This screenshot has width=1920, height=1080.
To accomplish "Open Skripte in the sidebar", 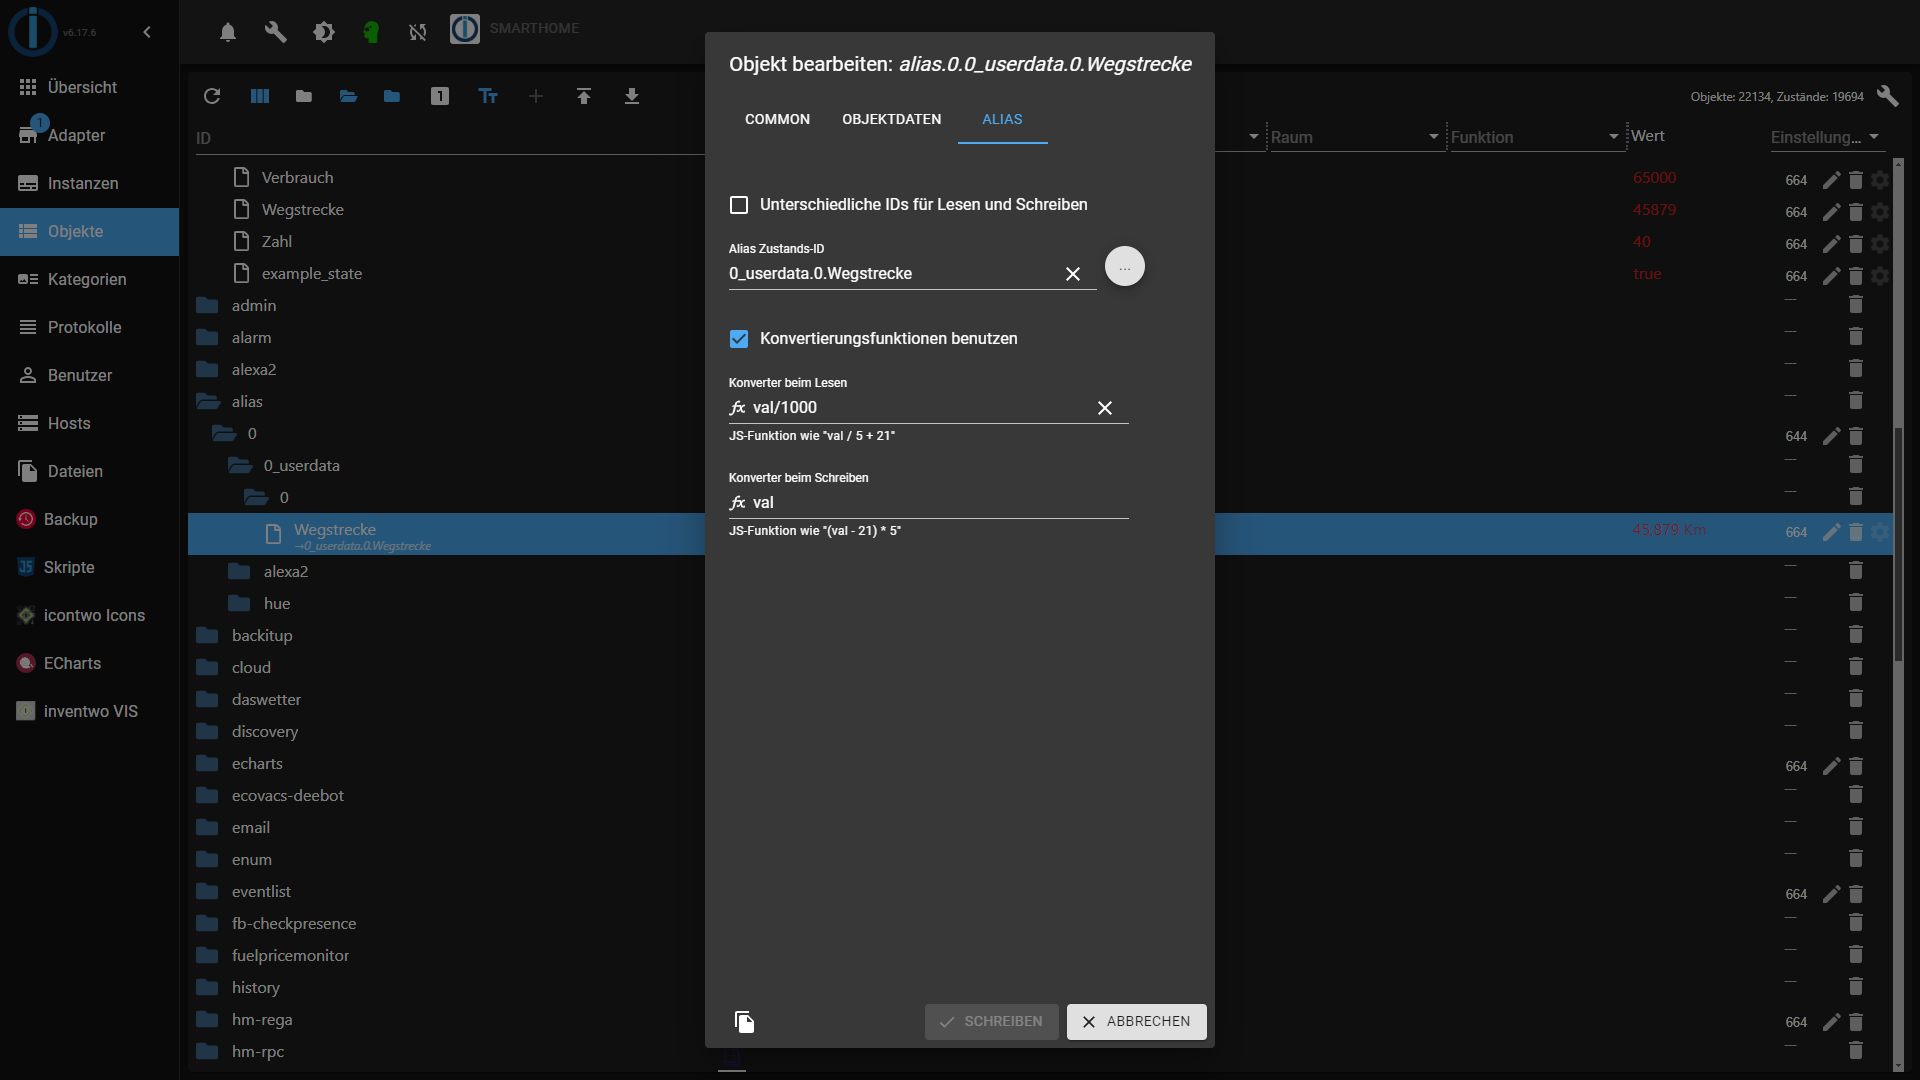I will [x=89, y=567].
